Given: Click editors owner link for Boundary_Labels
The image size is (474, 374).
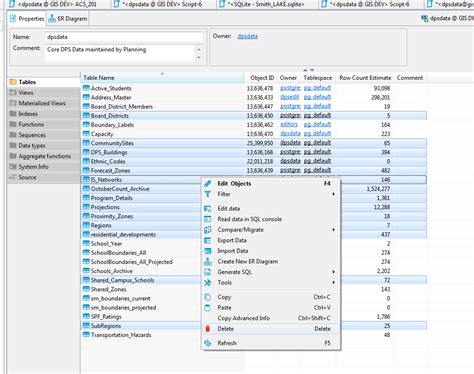Looking at the screenshot, I should (x=289, y=125).
